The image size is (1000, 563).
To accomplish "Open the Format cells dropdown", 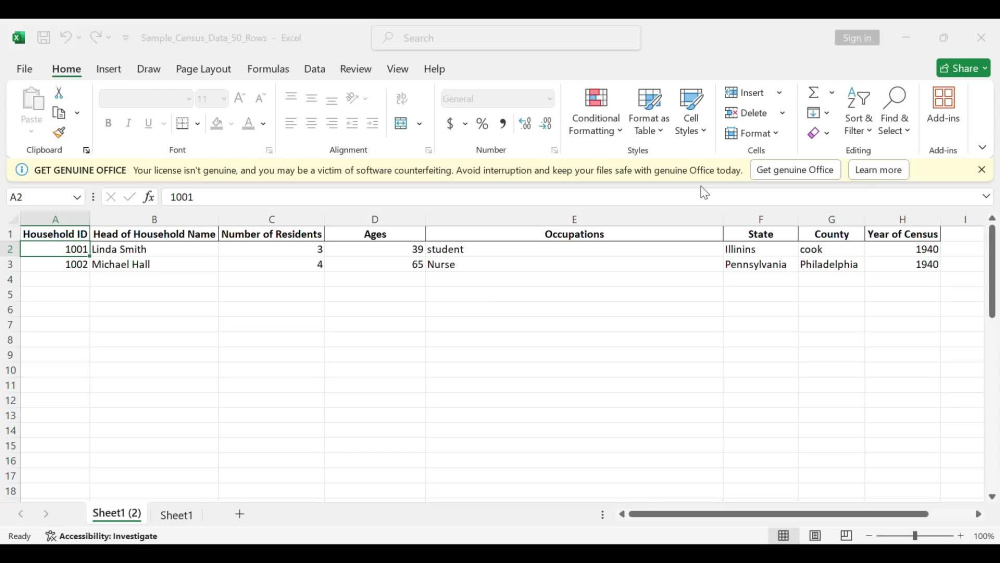I will (753, 133).
